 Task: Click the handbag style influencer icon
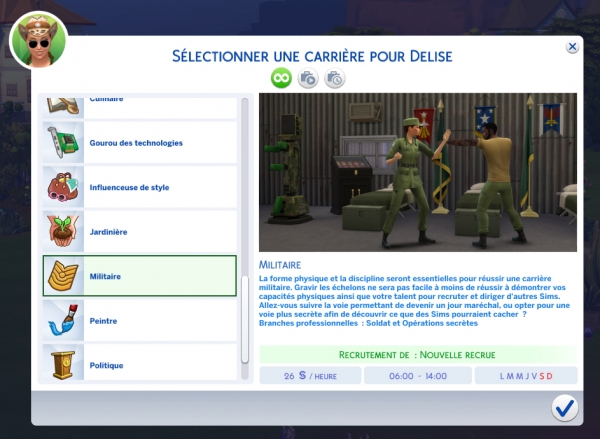[63, 187]
